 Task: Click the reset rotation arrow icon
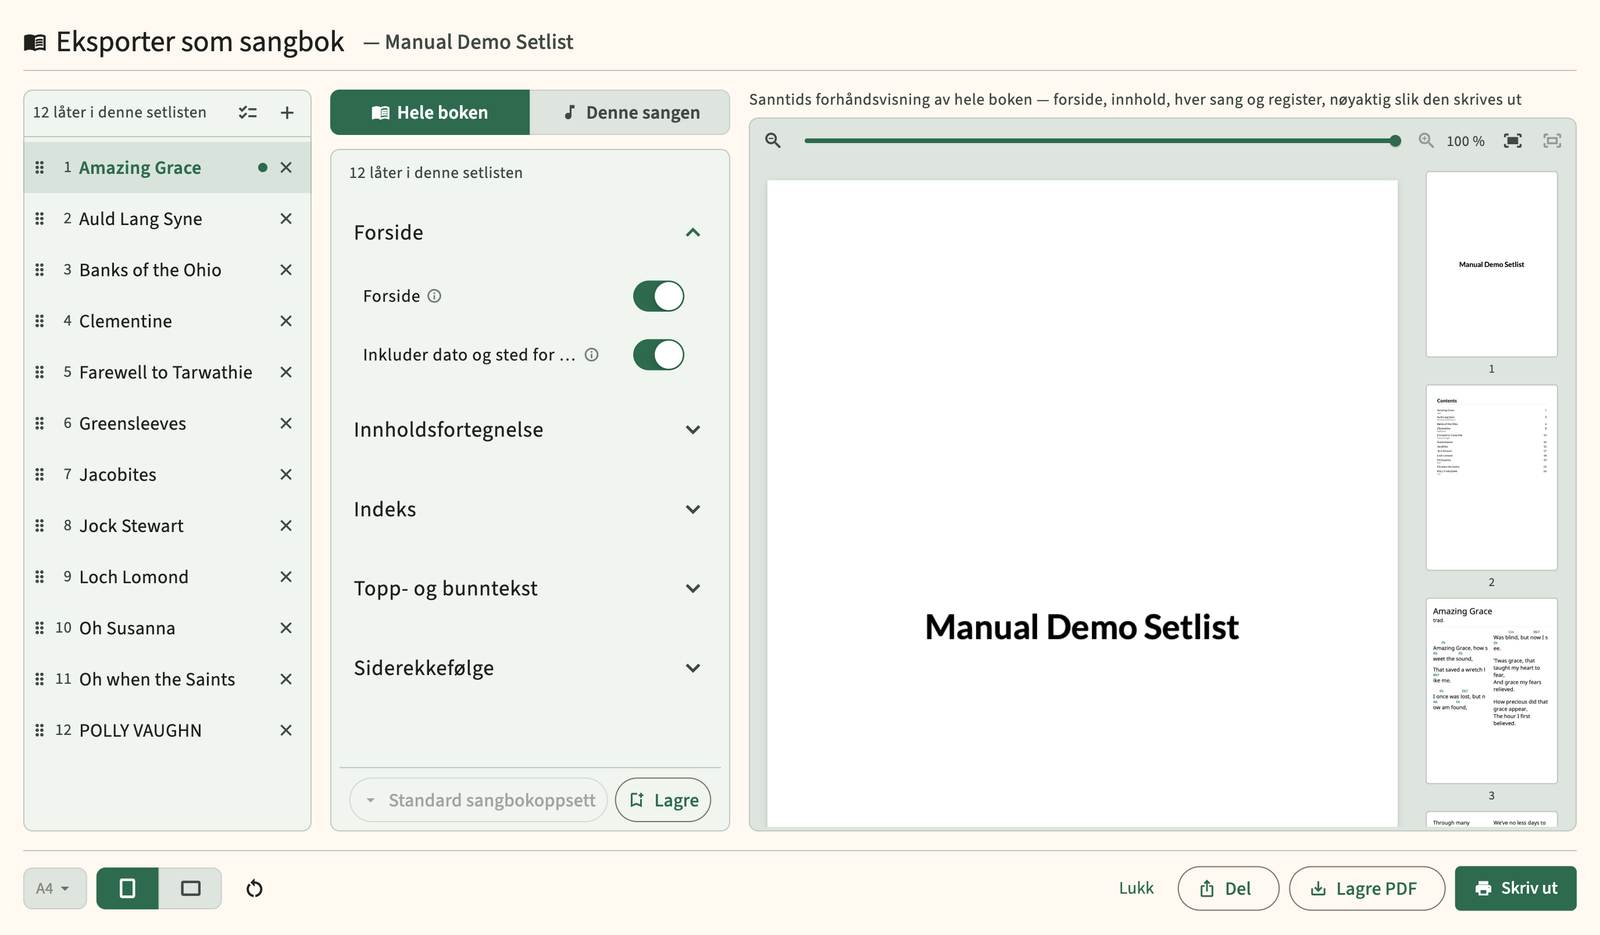point(254,888)
